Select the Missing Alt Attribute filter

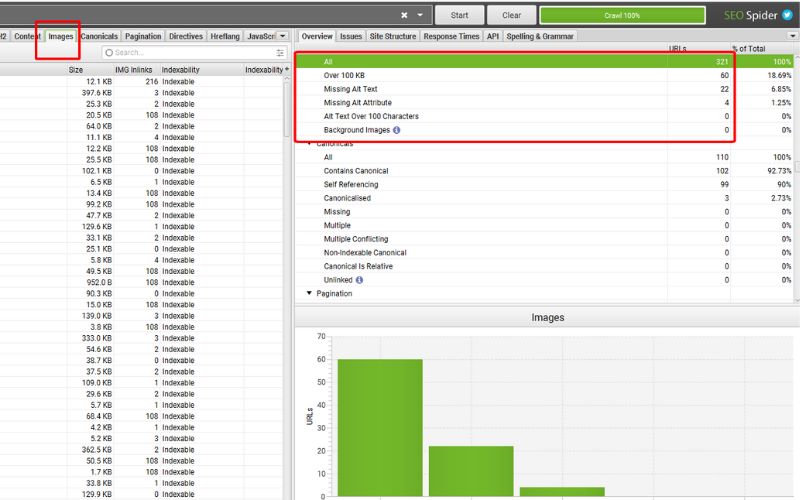tap(544, 103)
